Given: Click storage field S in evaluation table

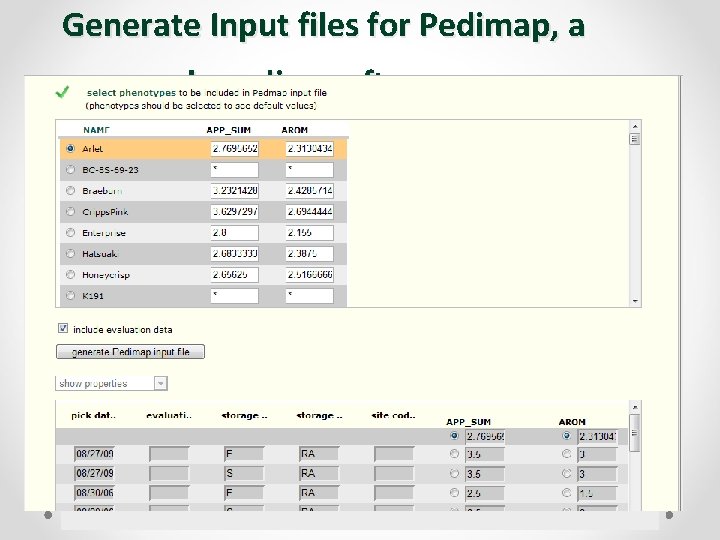Looking at the screenshot, I should (244, 473).
